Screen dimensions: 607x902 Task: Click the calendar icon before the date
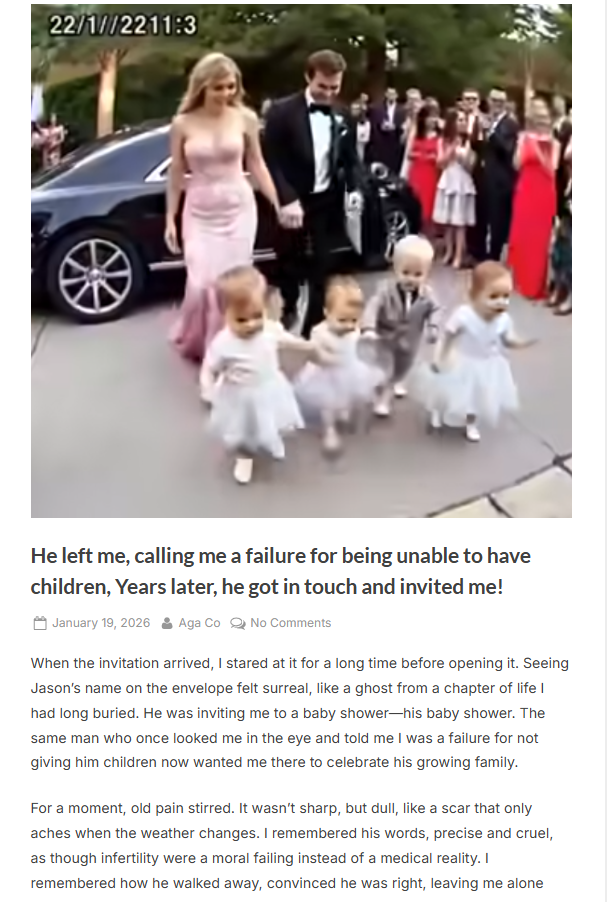(40, 623)
